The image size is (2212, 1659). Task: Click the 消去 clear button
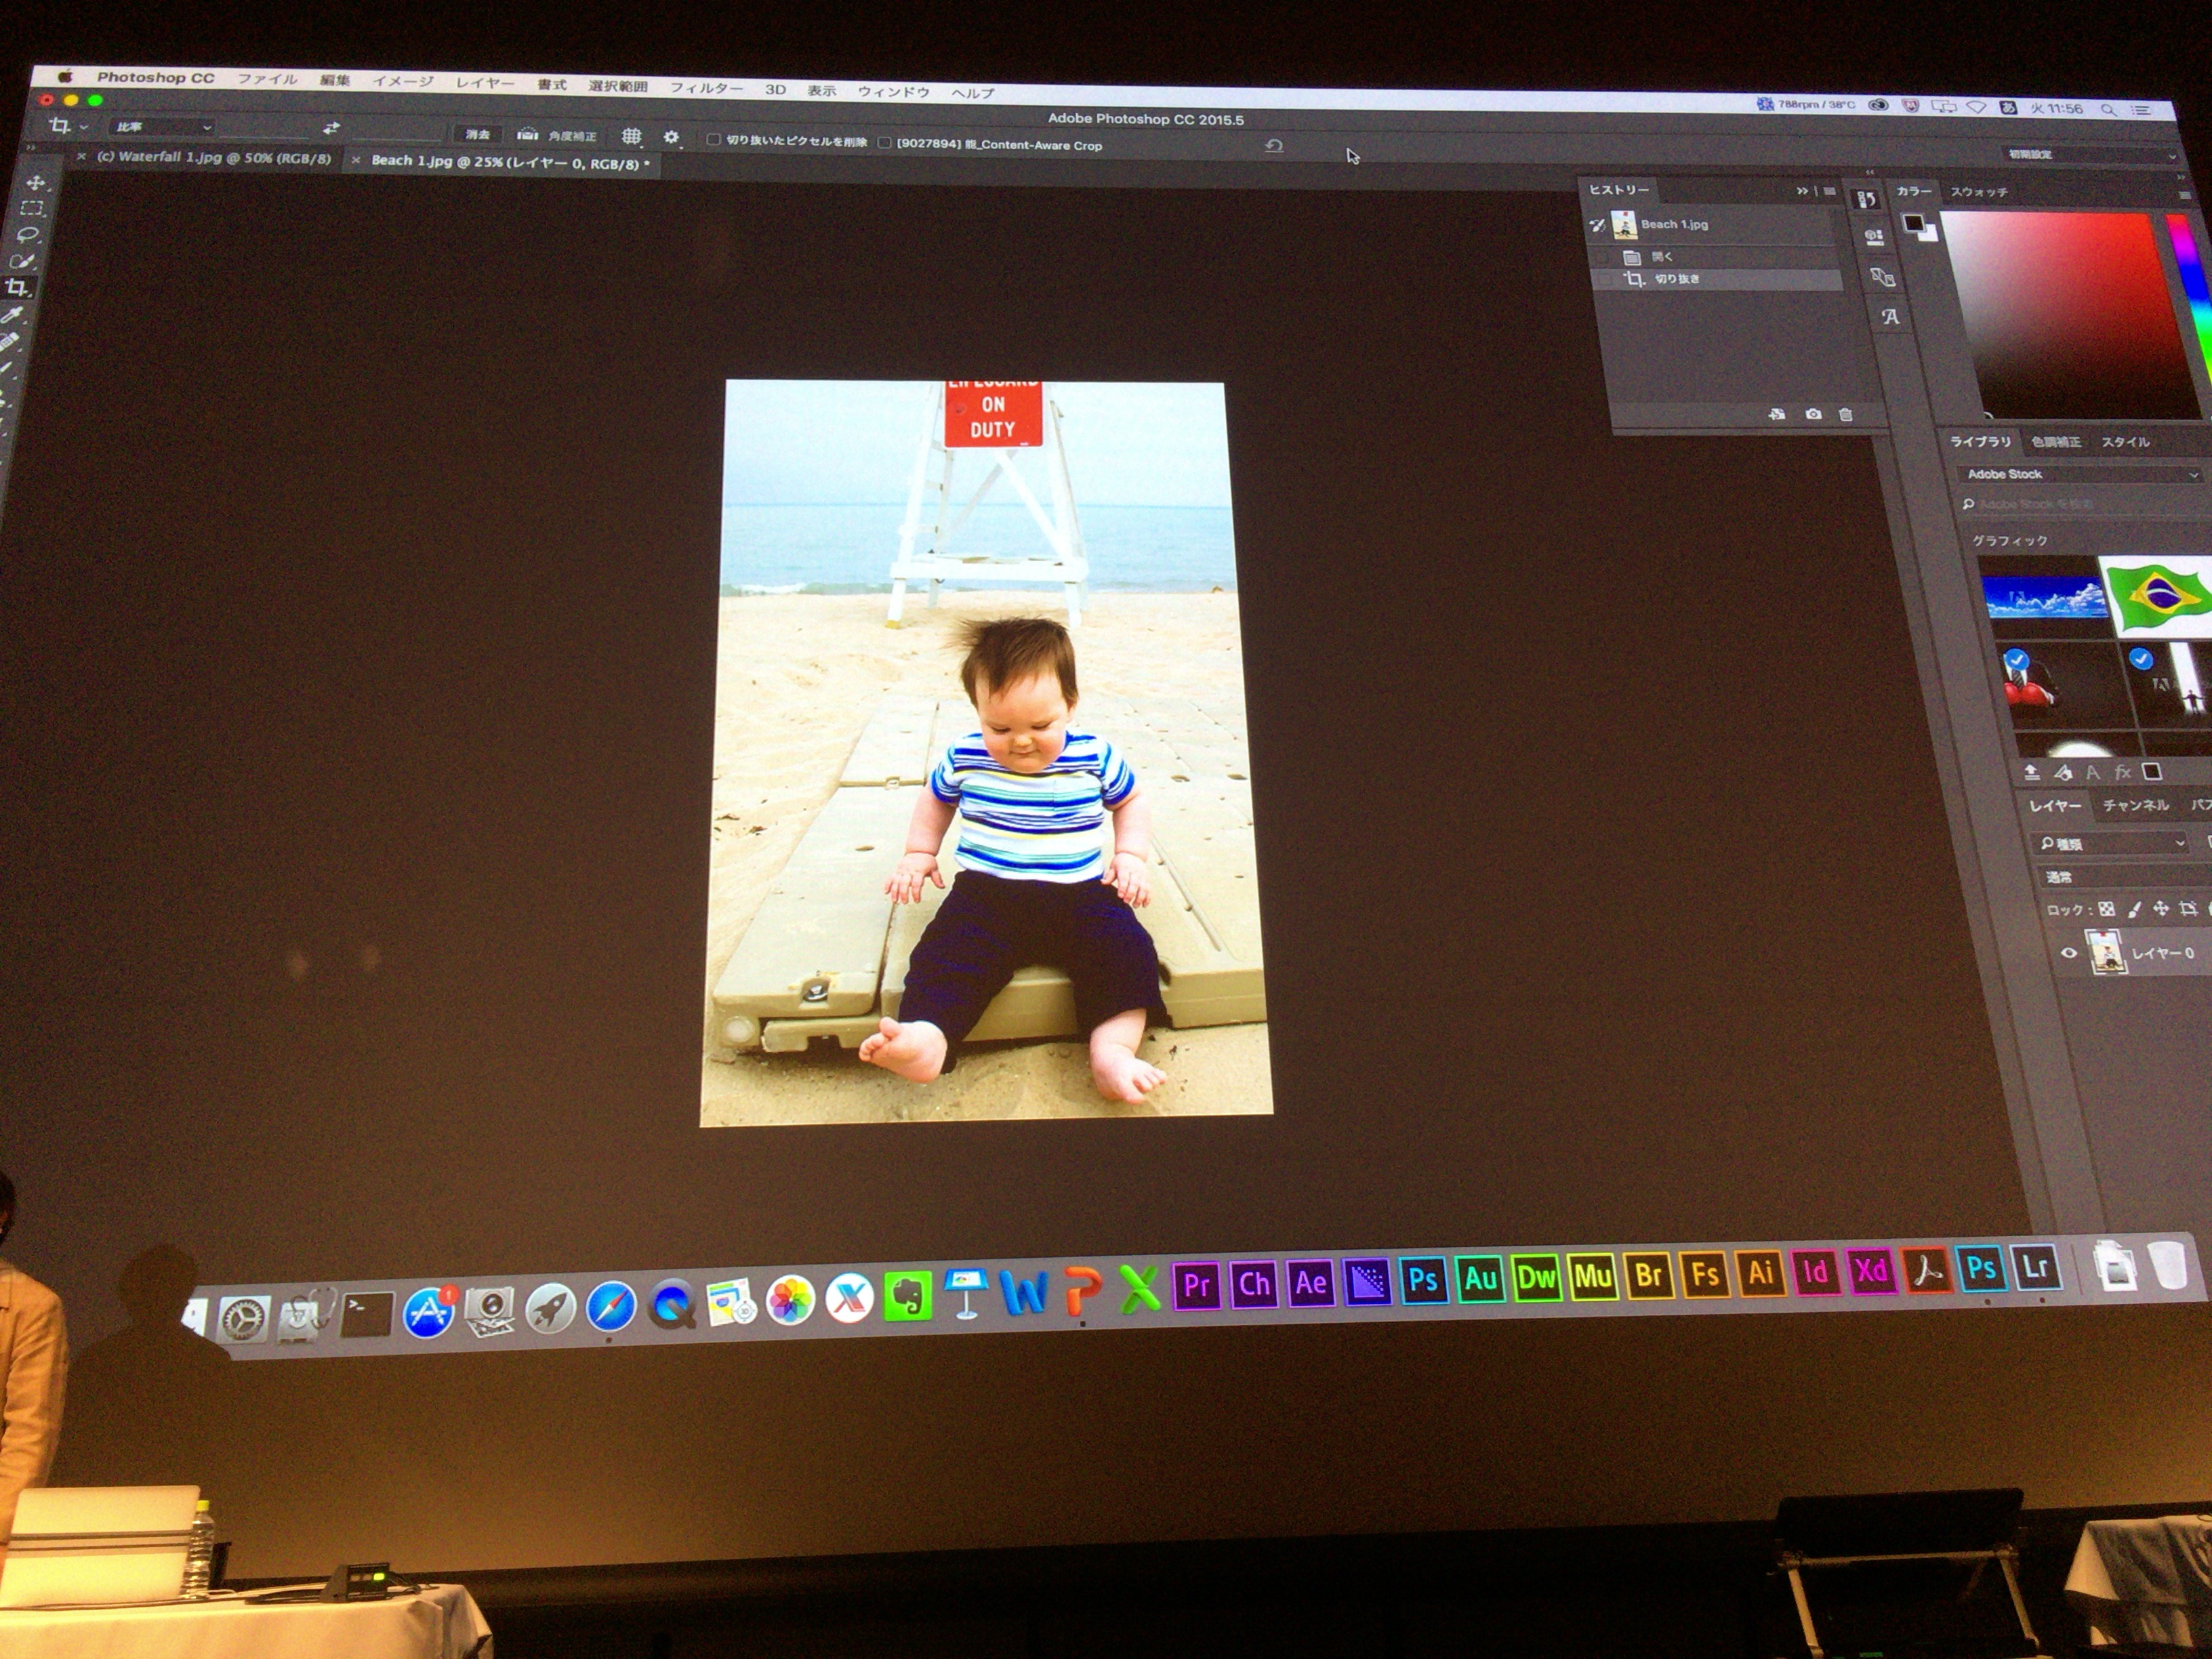(477, 134)
